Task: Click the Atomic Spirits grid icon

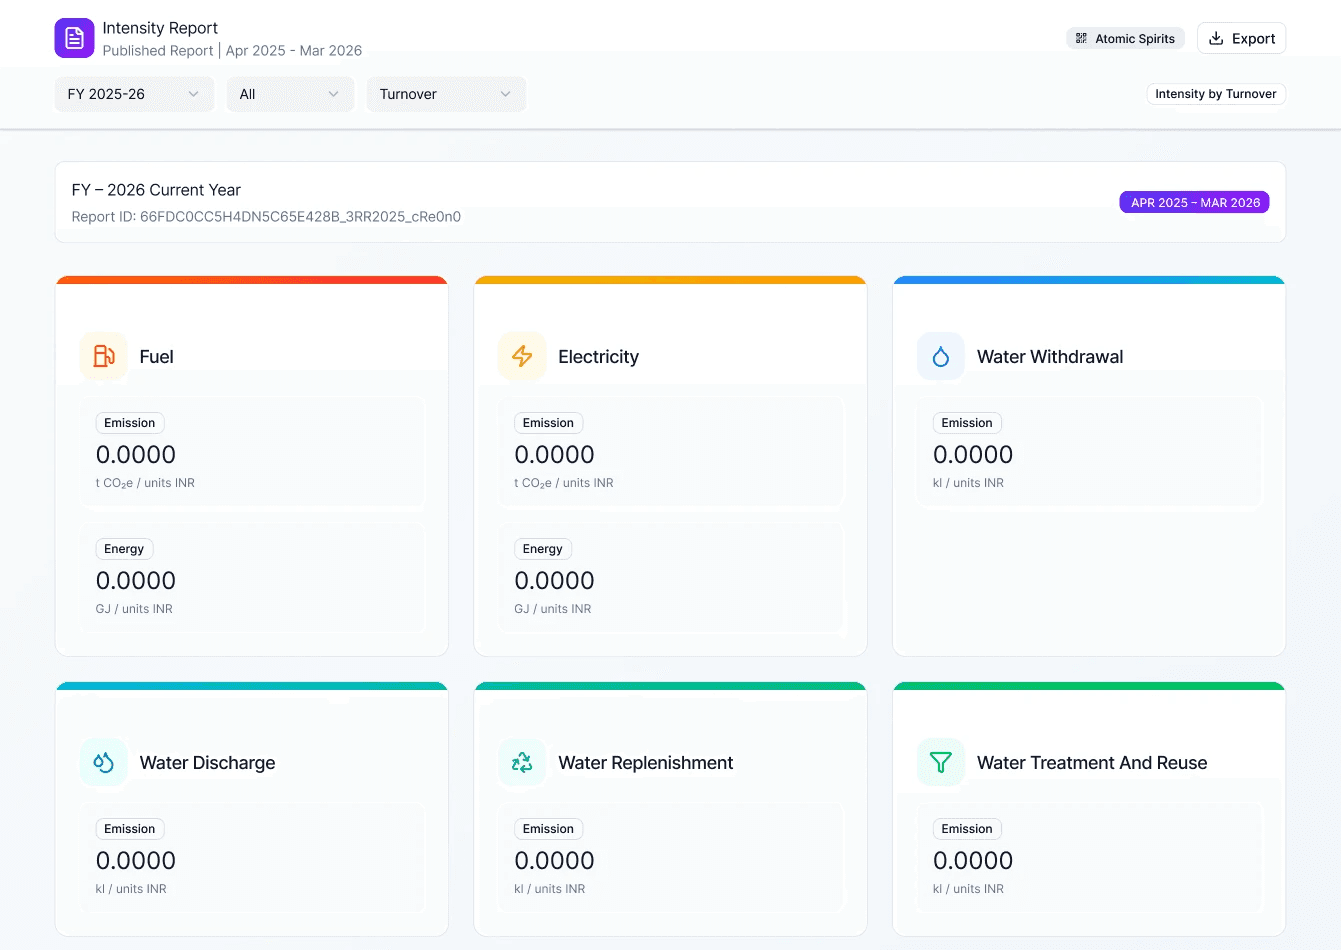Action: [x=1081, y=38]
